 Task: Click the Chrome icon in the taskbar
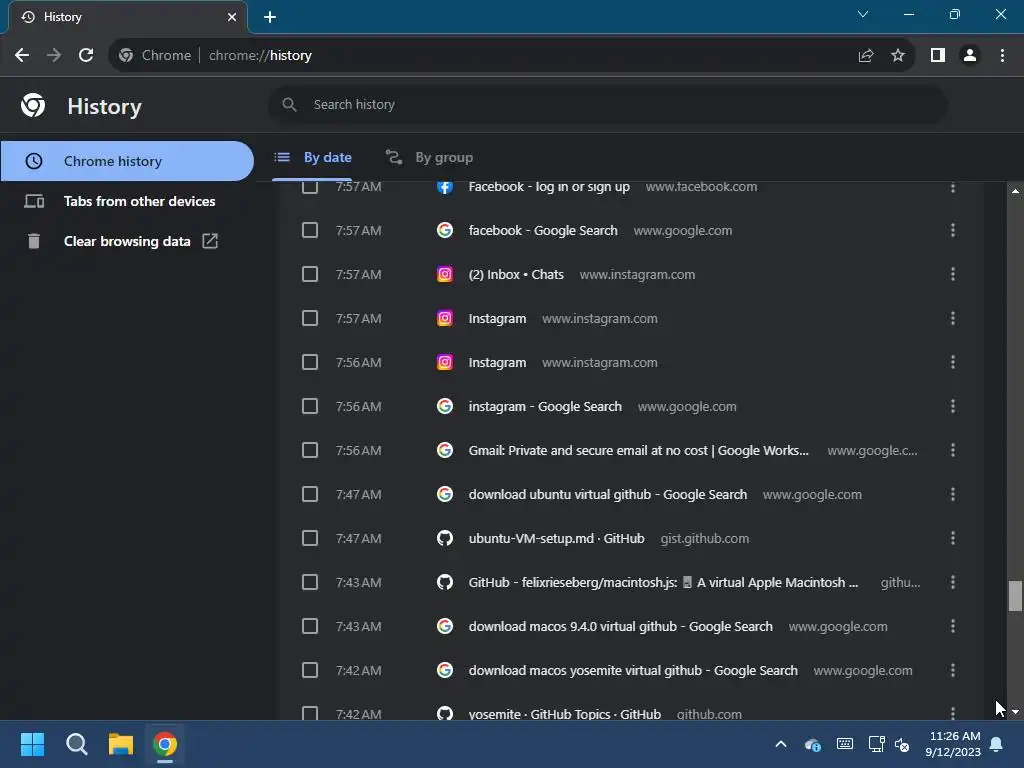click(165, 744)
